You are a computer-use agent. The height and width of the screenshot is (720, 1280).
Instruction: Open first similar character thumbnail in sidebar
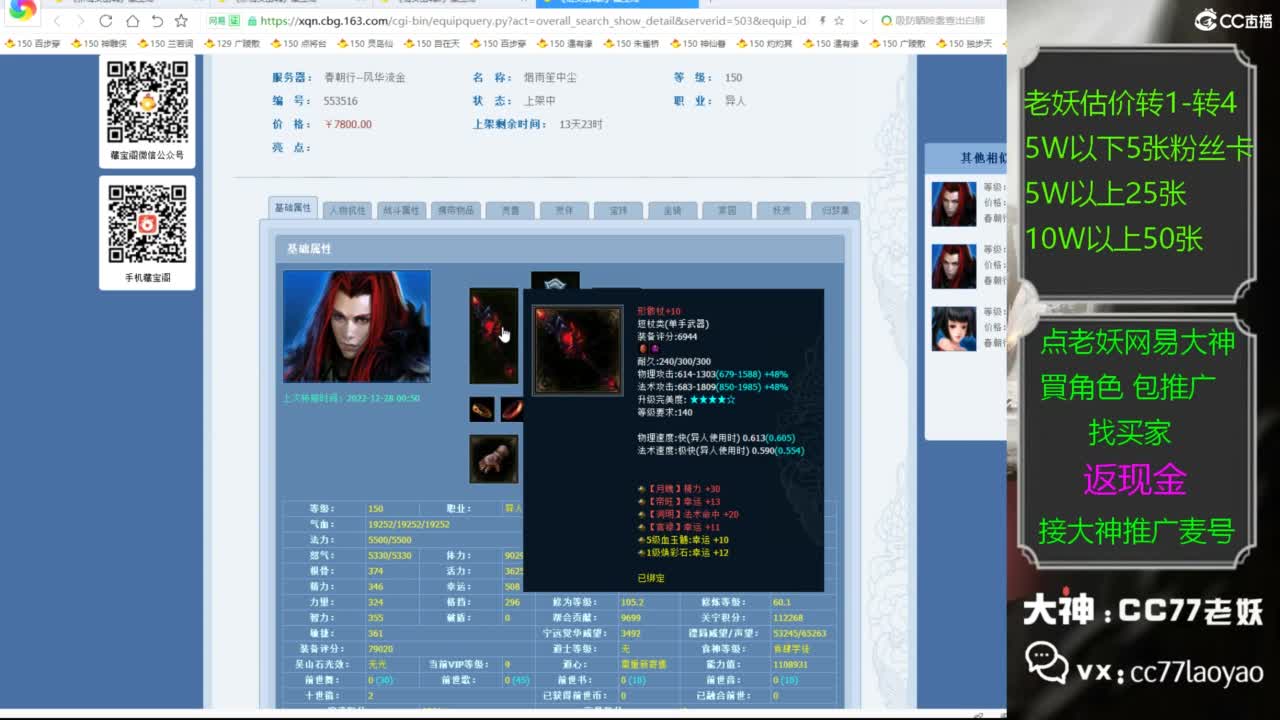[954, 204]
